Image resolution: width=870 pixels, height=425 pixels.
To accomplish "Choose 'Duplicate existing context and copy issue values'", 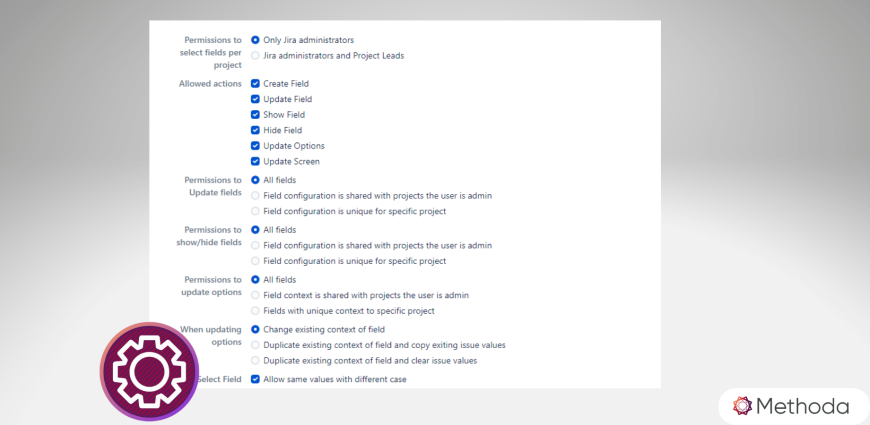I will pyautogui.click(x=256, y=345).
